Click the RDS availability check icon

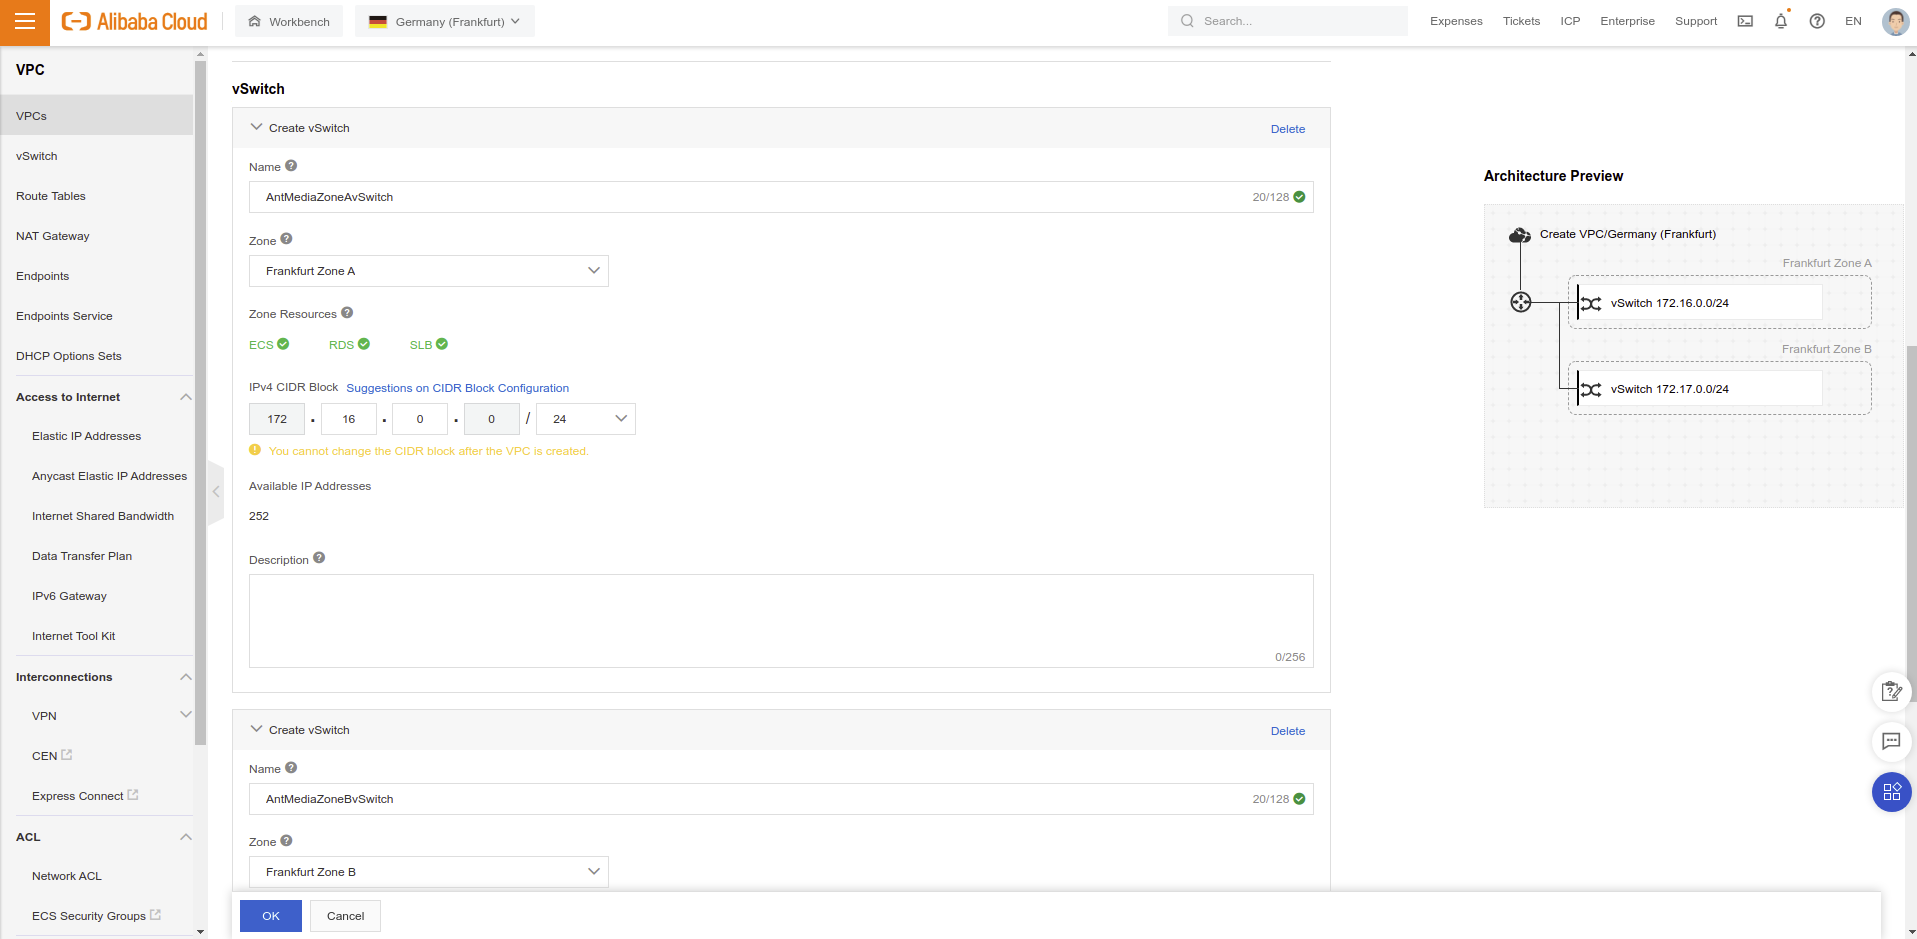tap(364, 344)
